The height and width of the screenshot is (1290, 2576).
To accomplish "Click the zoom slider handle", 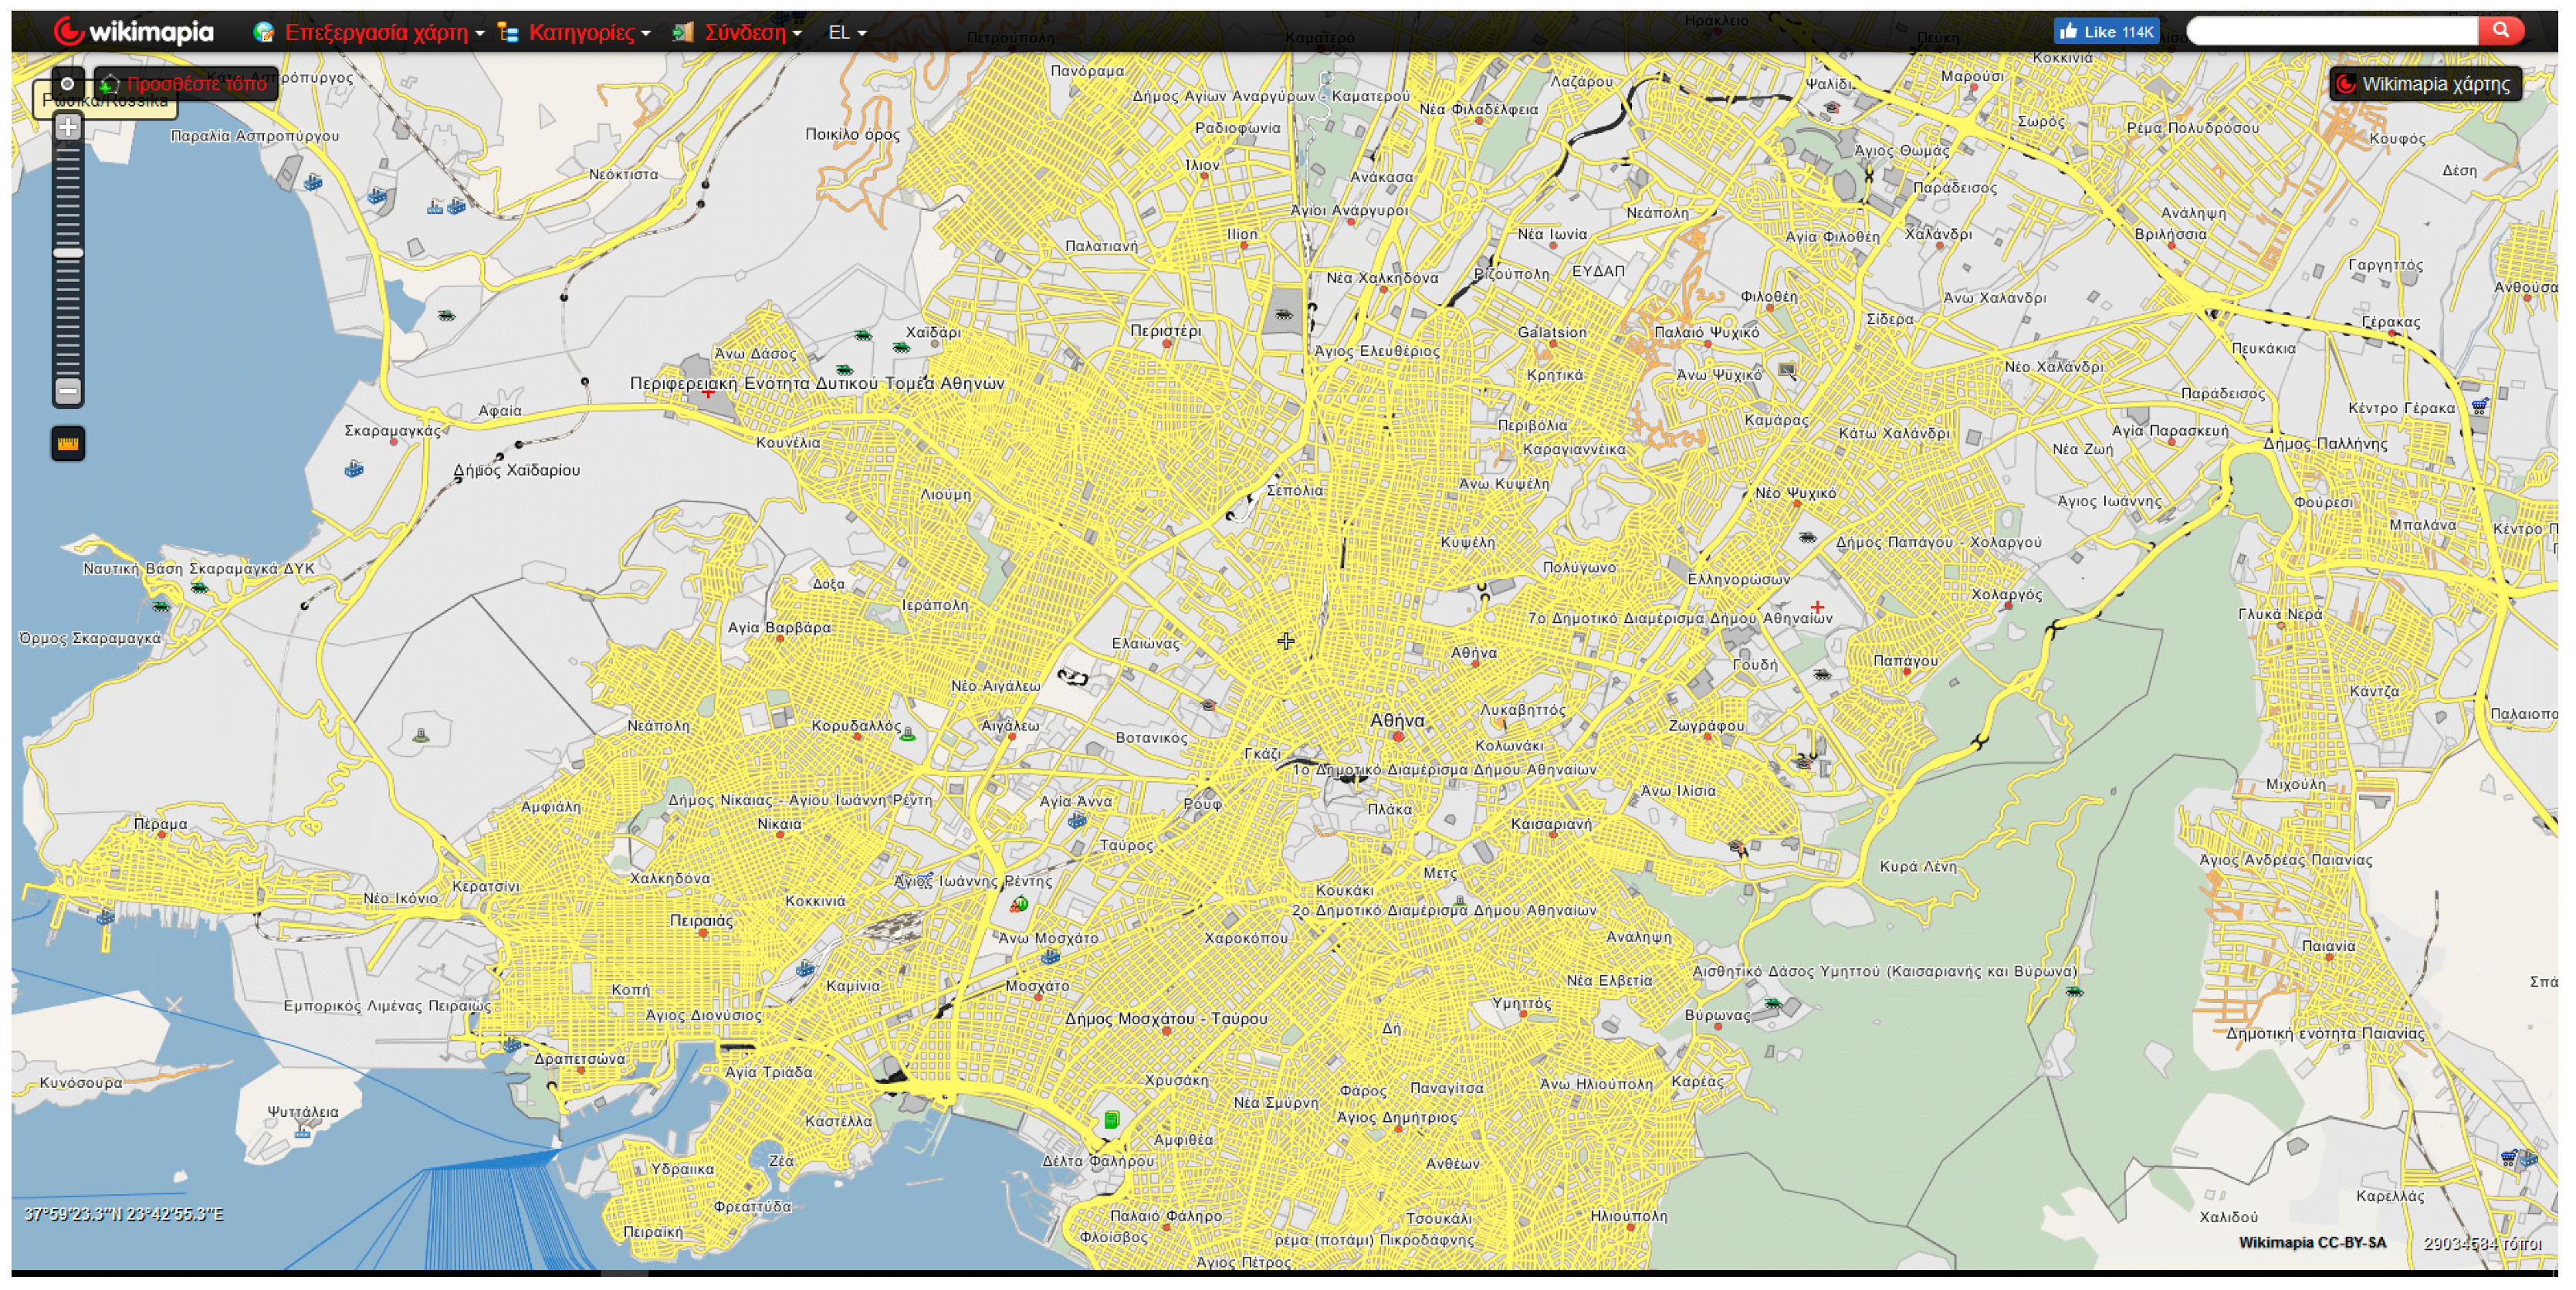I will click(x=68, y=253).
